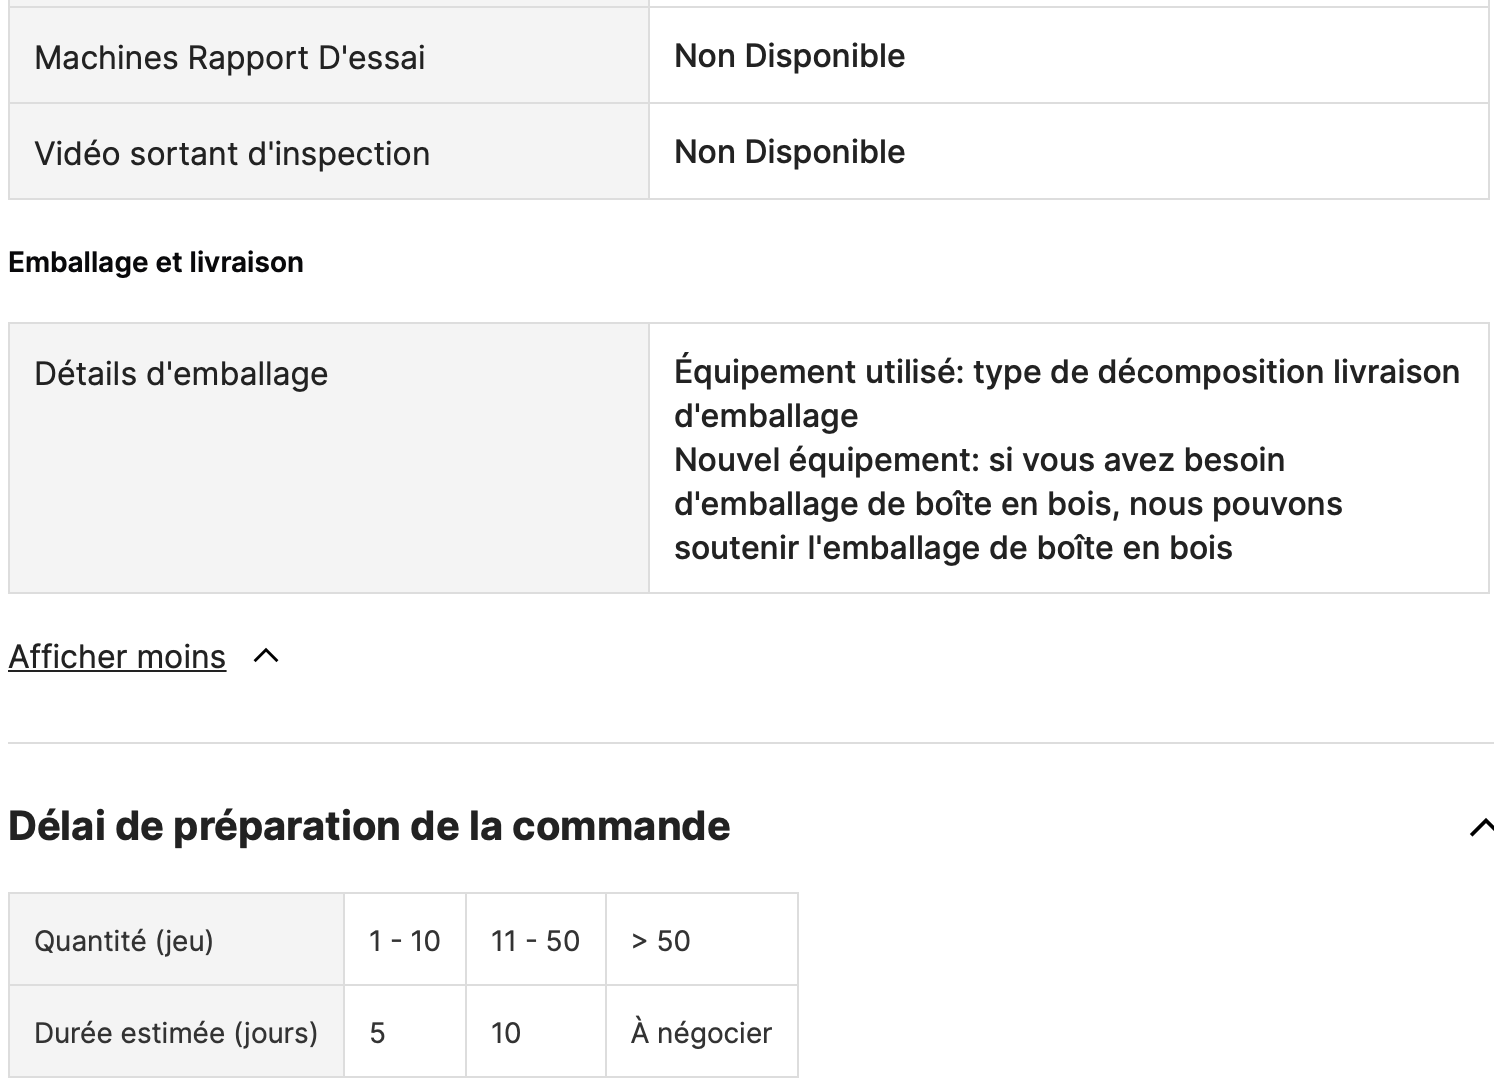1494x1078 pixels.
Task: Click the 'Durée estimée (jours)' row label
Action: pyautogui.click(x=176, y=1033)
